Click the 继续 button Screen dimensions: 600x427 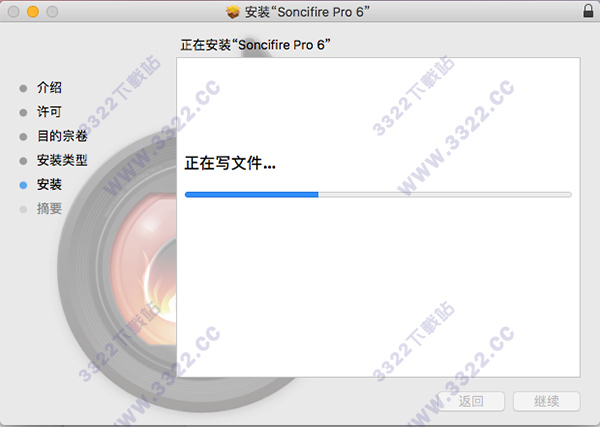546,401
